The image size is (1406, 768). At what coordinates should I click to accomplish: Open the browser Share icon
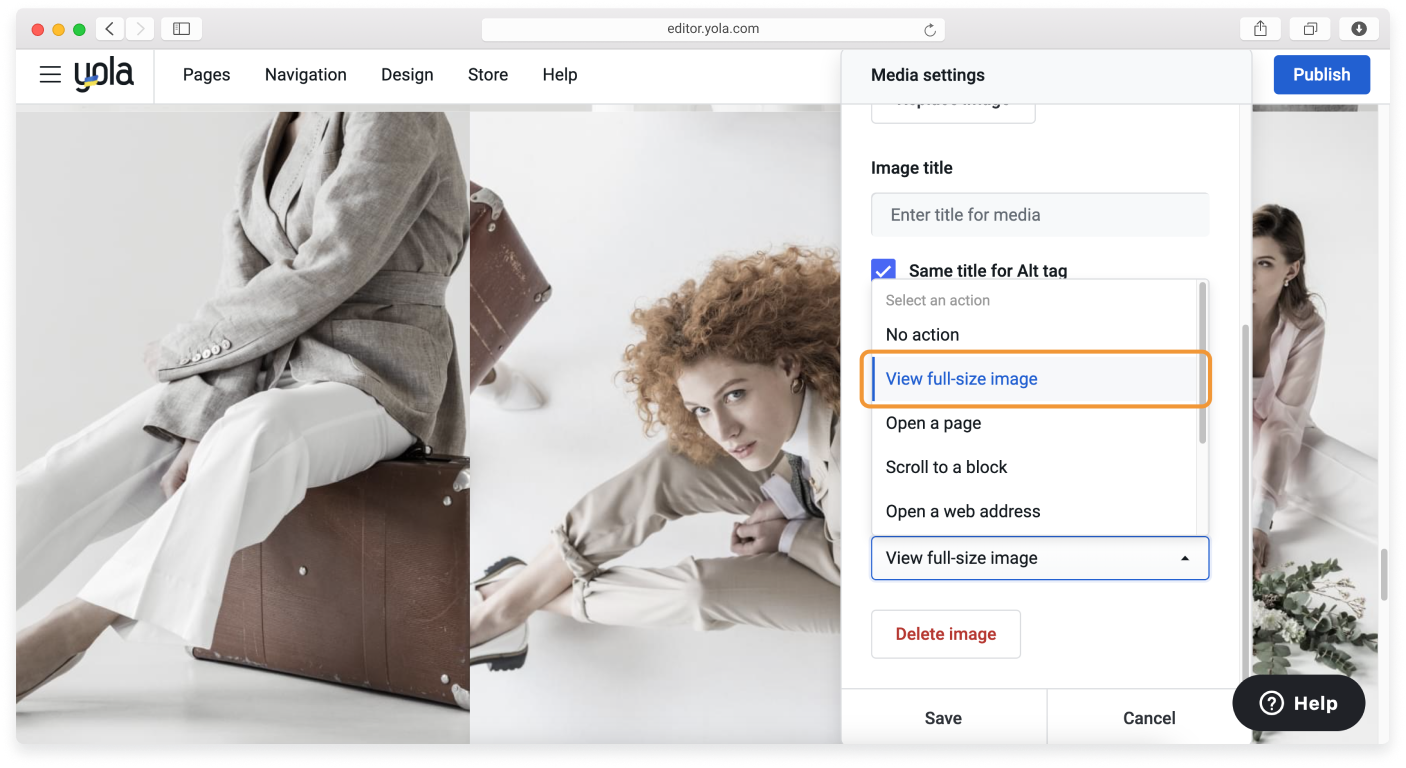tap(1260, 28)
